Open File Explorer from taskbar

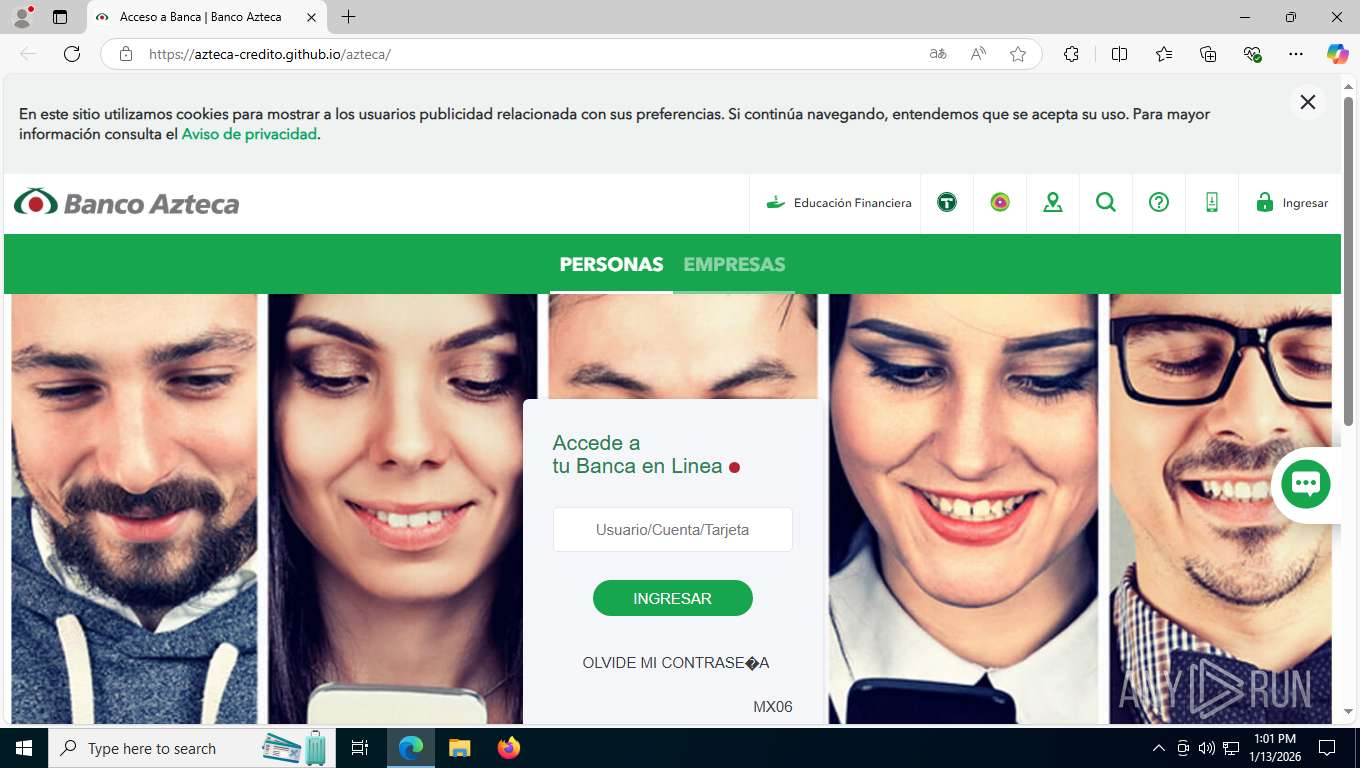pyautogui.click(x=459, y=748)
